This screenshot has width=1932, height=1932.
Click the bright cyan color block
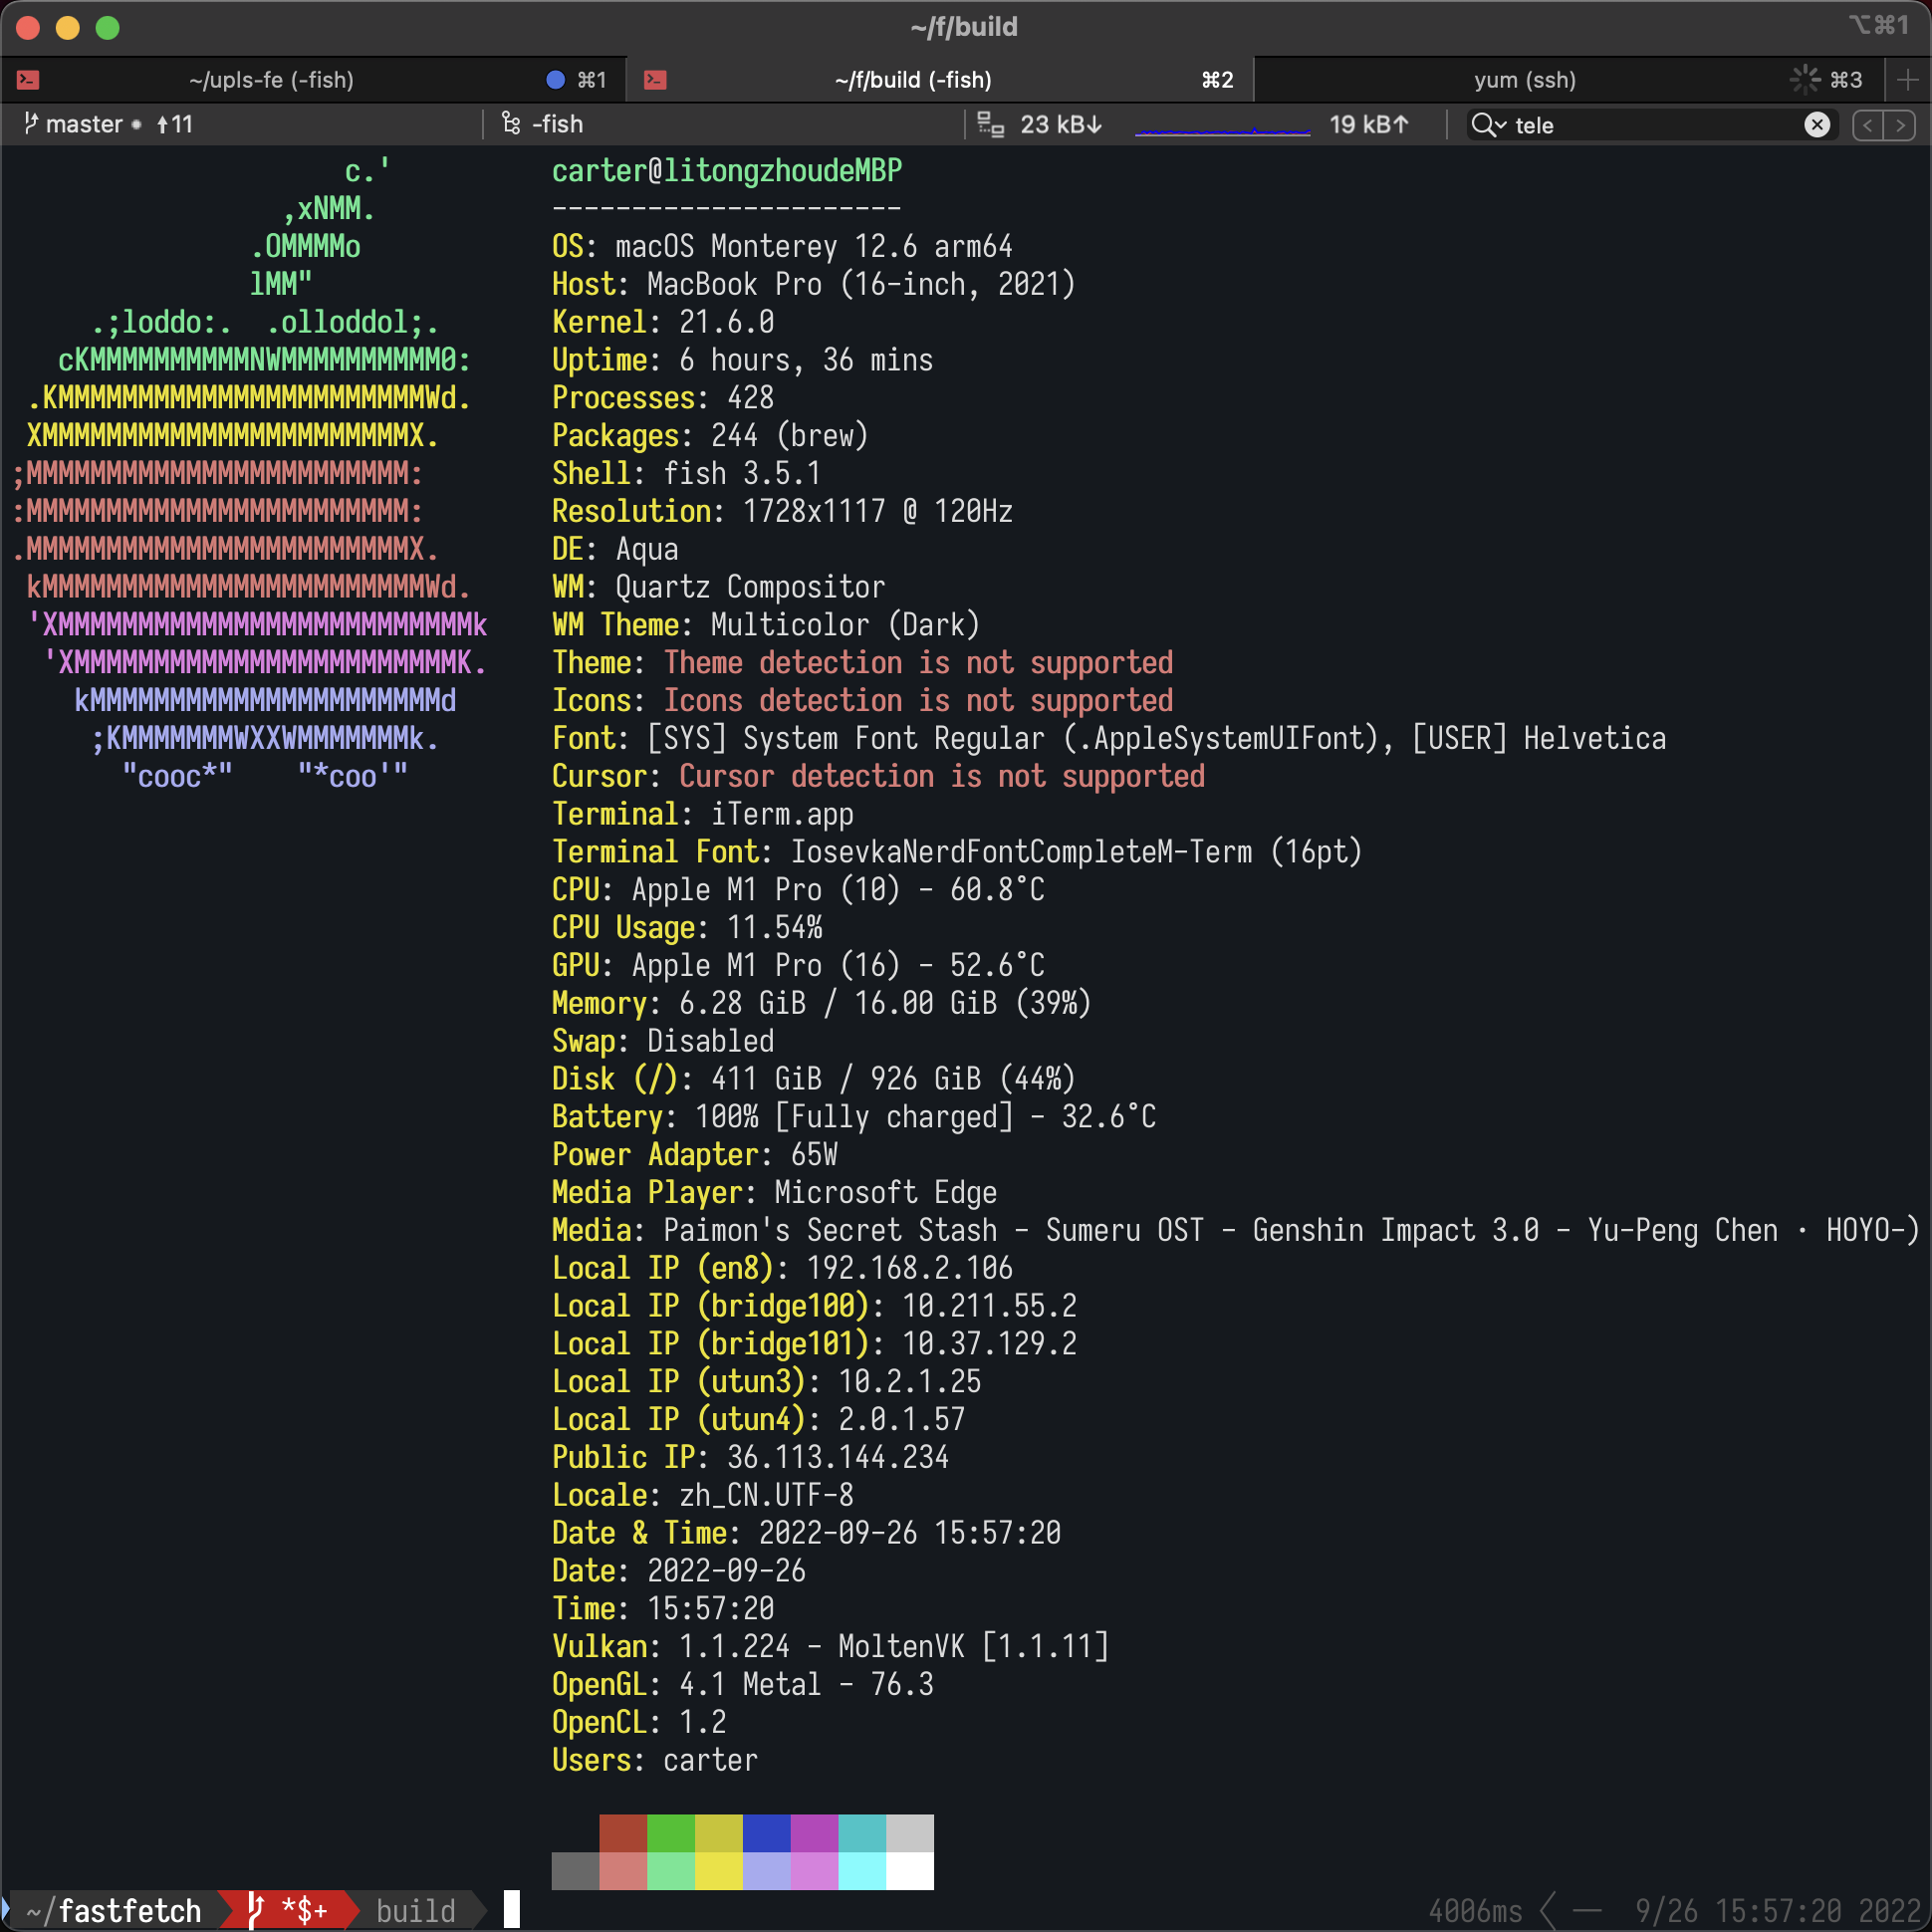(861, 1870)
